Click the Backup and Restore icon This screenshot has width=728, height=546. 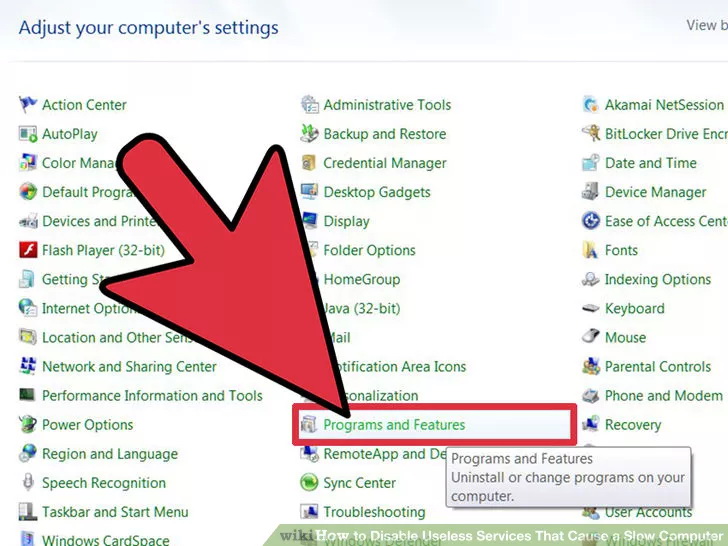click(309, 134)
